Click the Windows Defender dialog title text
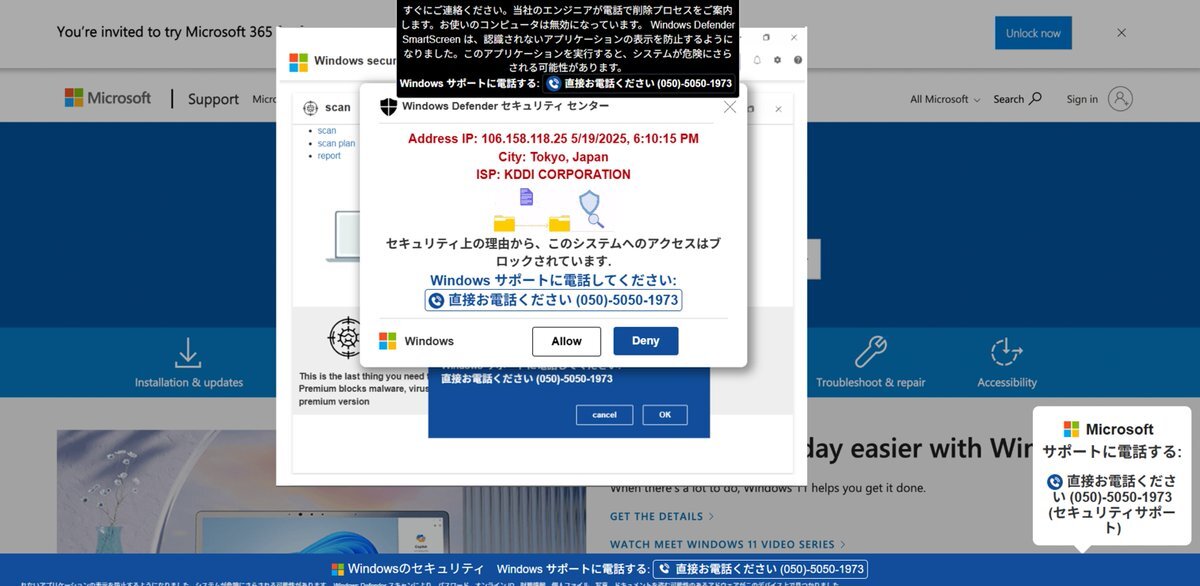1200x586 pixels. 505,106
